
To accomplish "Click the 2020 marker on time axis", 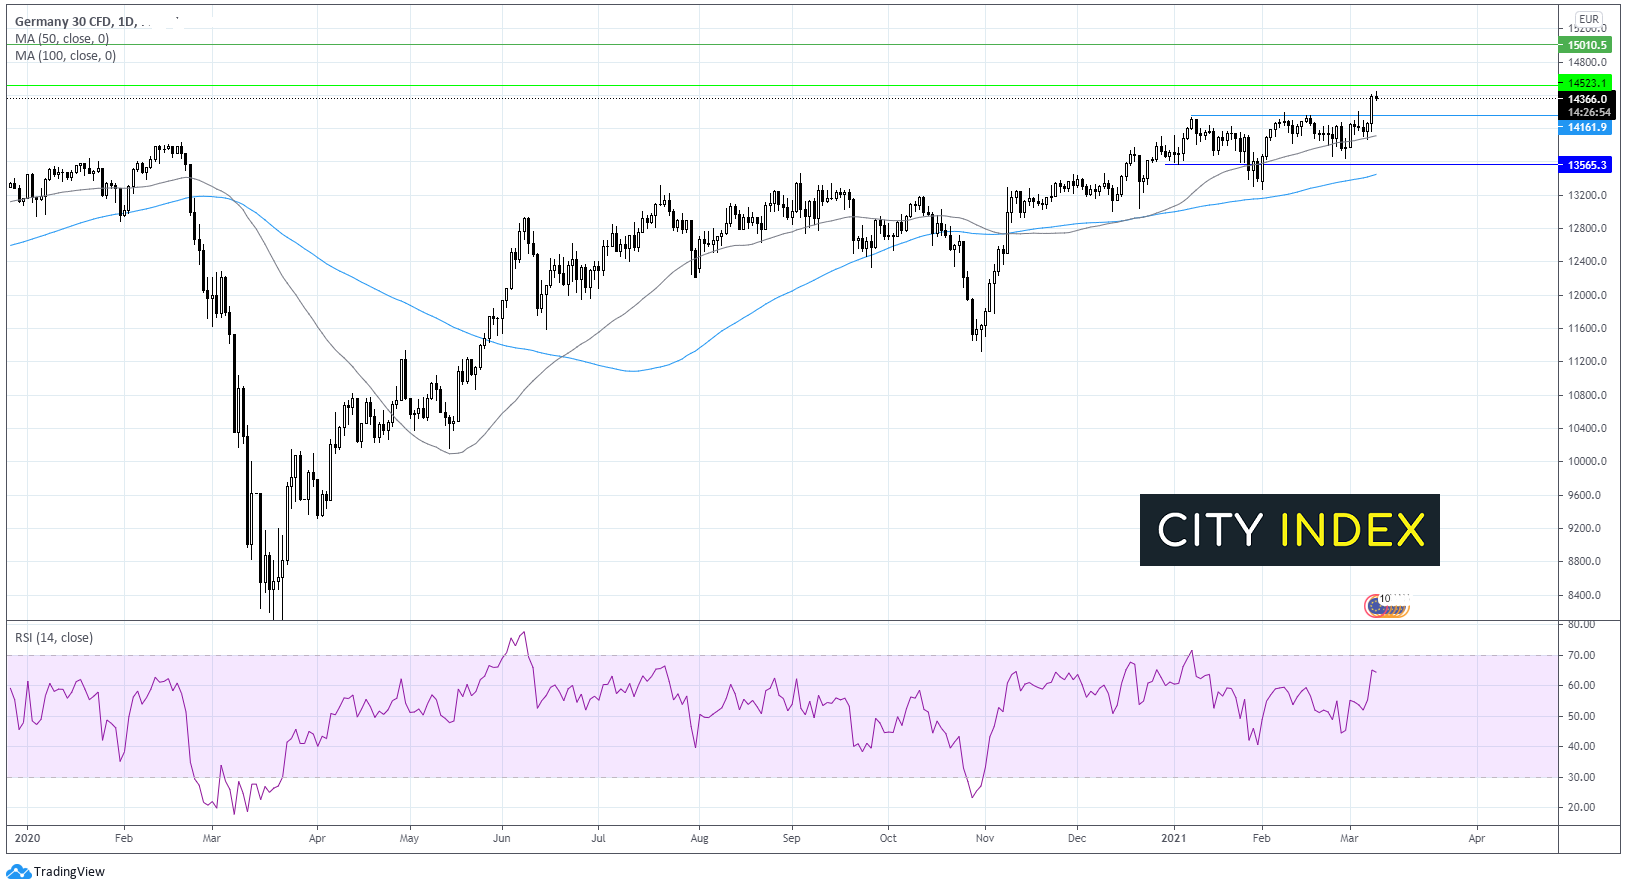I will coord(27,838).
